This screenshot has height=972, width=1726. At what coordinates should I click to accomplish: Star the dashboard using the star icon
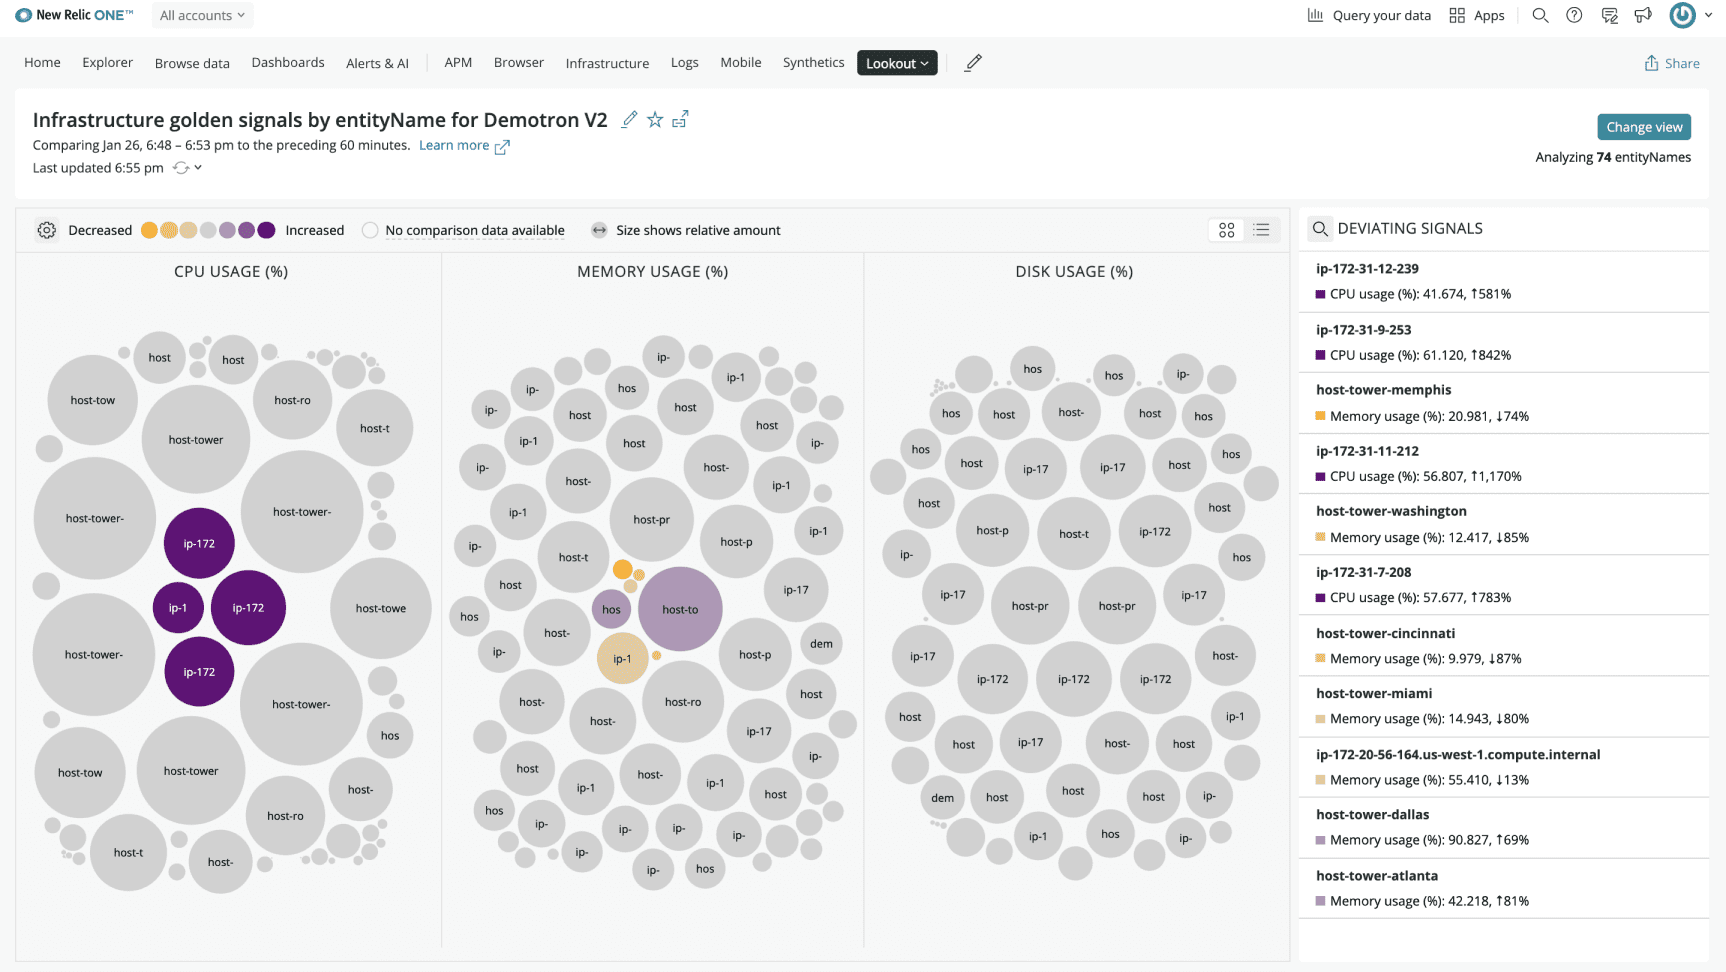click(655, 119)
